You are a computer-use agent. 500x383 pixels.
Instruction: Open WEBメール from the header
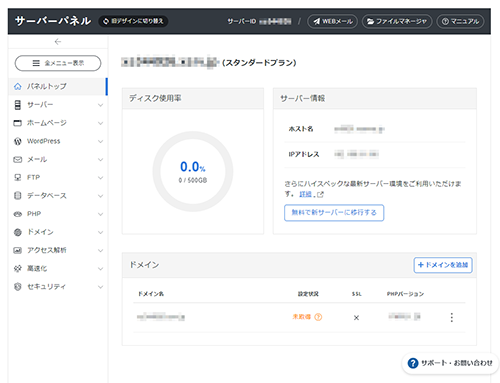pos(332,21)
